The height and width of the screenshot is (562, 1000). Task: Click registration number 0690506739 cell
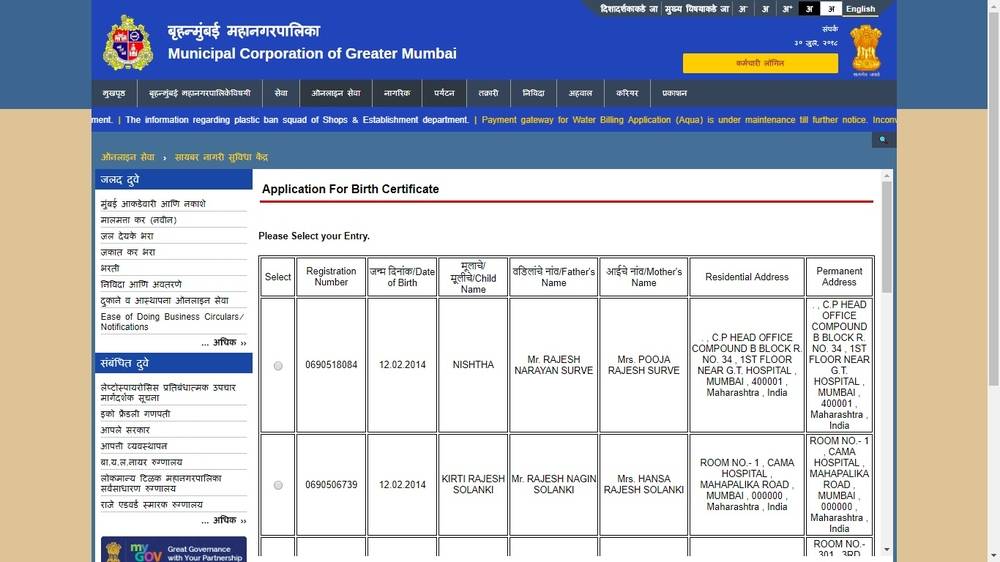coord(331,485)
